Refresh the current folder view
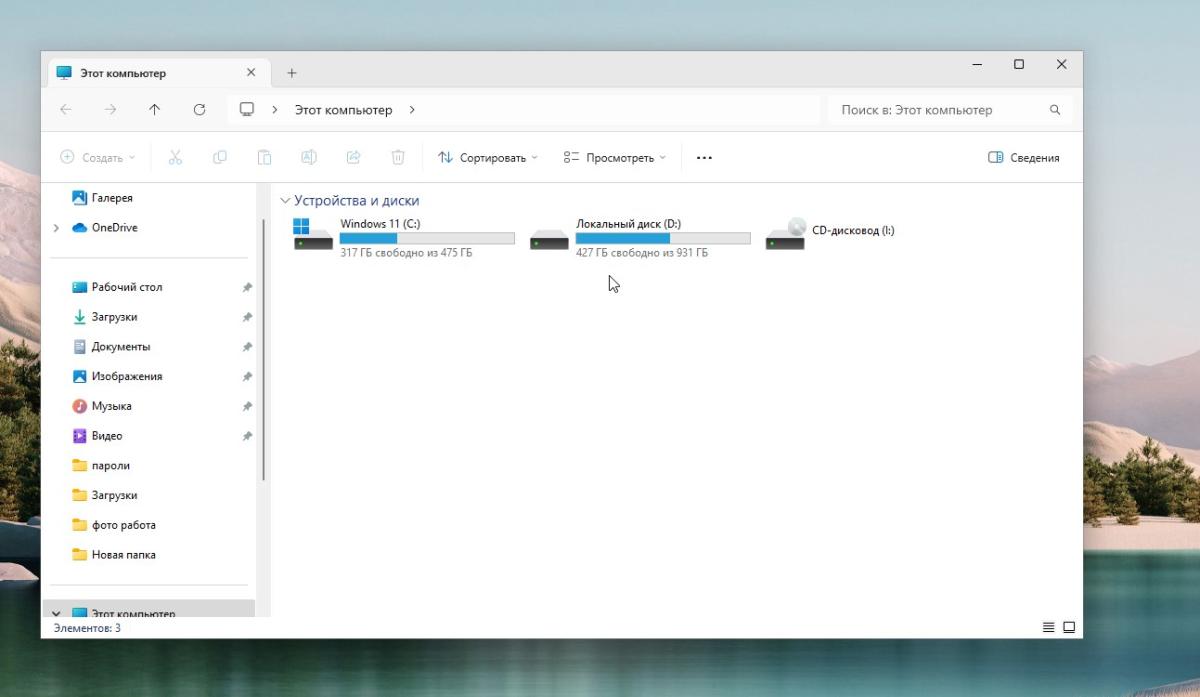This screenshot has height=697, width=1200. pyautogui.click(x=199, y=110)
